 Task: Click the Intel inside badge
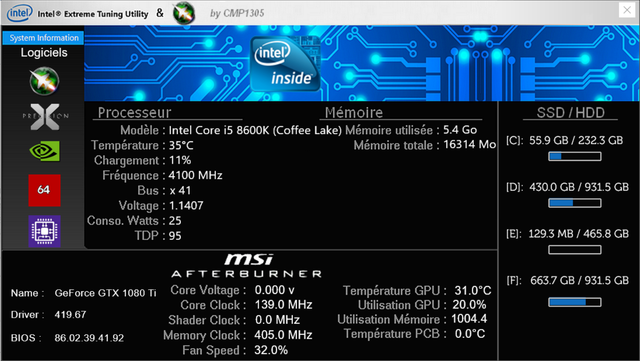coord(285,64)
